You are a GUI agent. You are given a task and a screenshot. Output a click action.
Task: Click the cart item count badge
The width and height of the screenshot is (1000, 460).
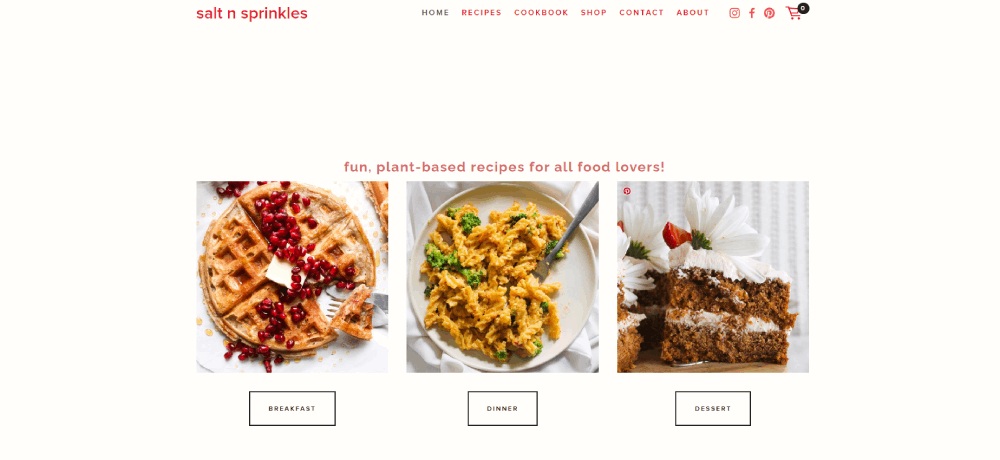(804, 8)
